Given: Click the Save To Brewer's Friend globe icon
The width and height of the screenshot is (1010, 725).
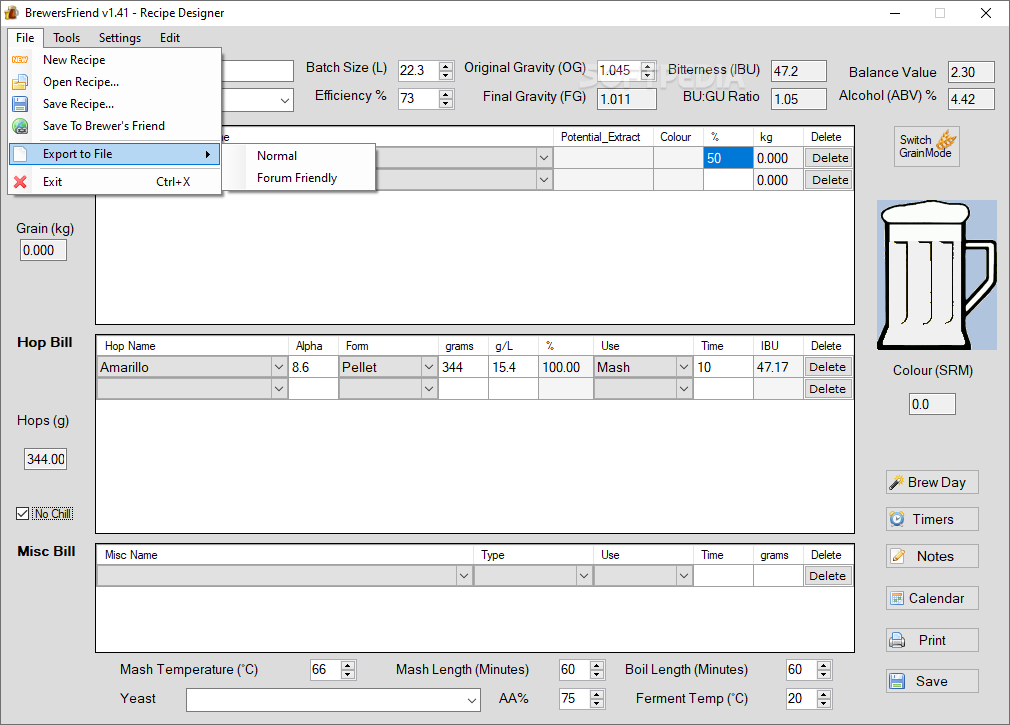Looking at the screenshot, I should pos(20,126).
